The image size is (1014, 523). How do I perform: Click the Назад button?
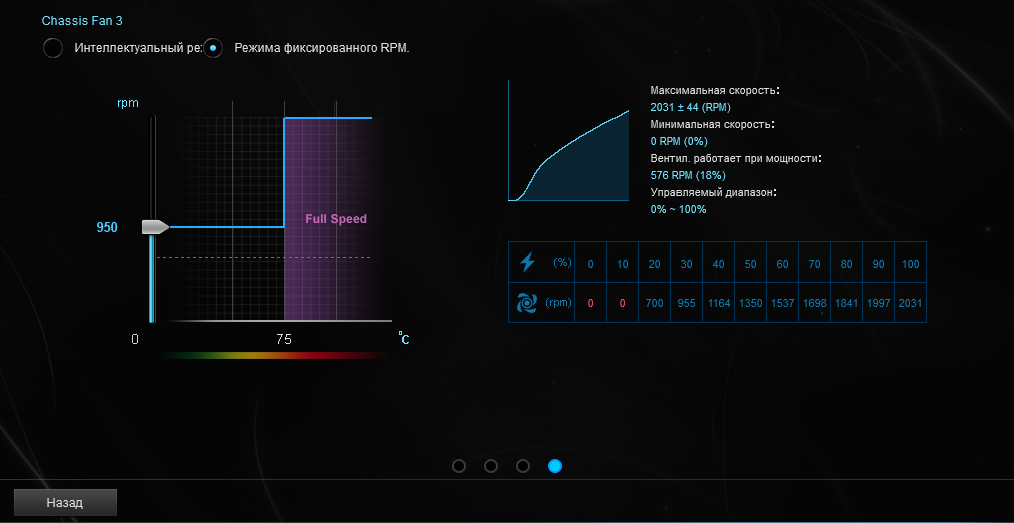(65, 502)
